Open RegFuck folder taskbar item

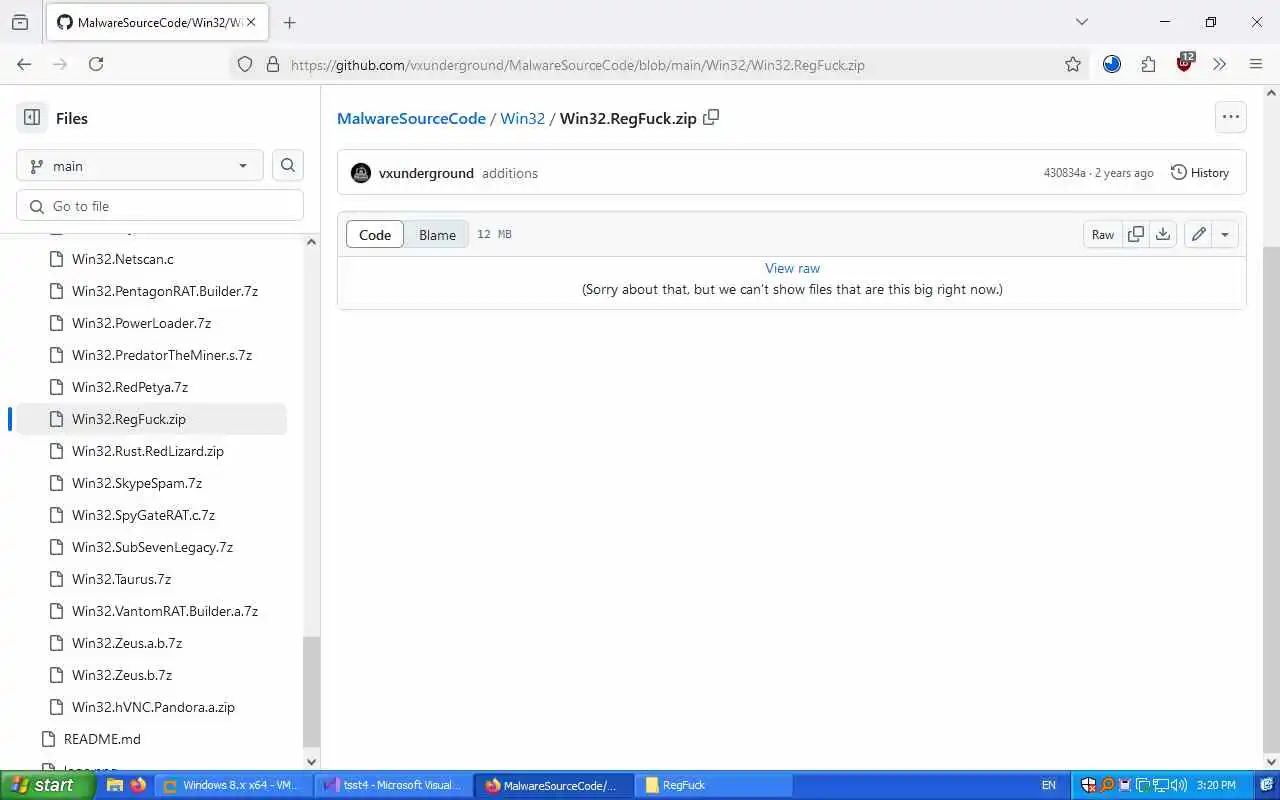click(714, 785)
